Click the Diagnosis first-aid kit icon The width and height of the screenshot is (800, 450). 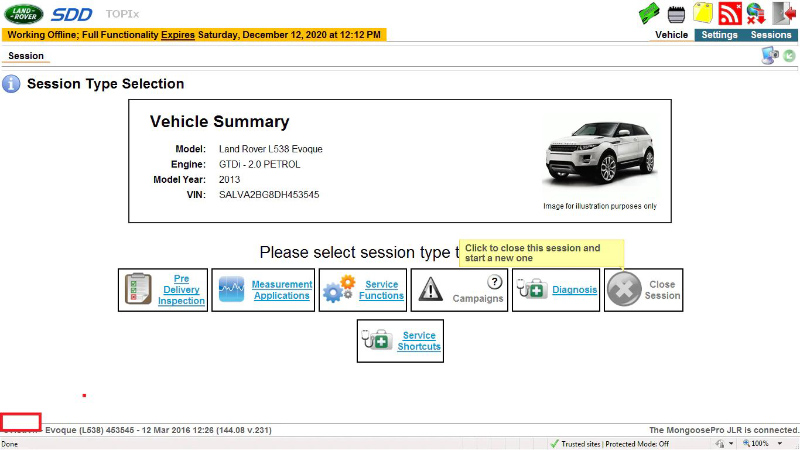(x=532, y=289)
